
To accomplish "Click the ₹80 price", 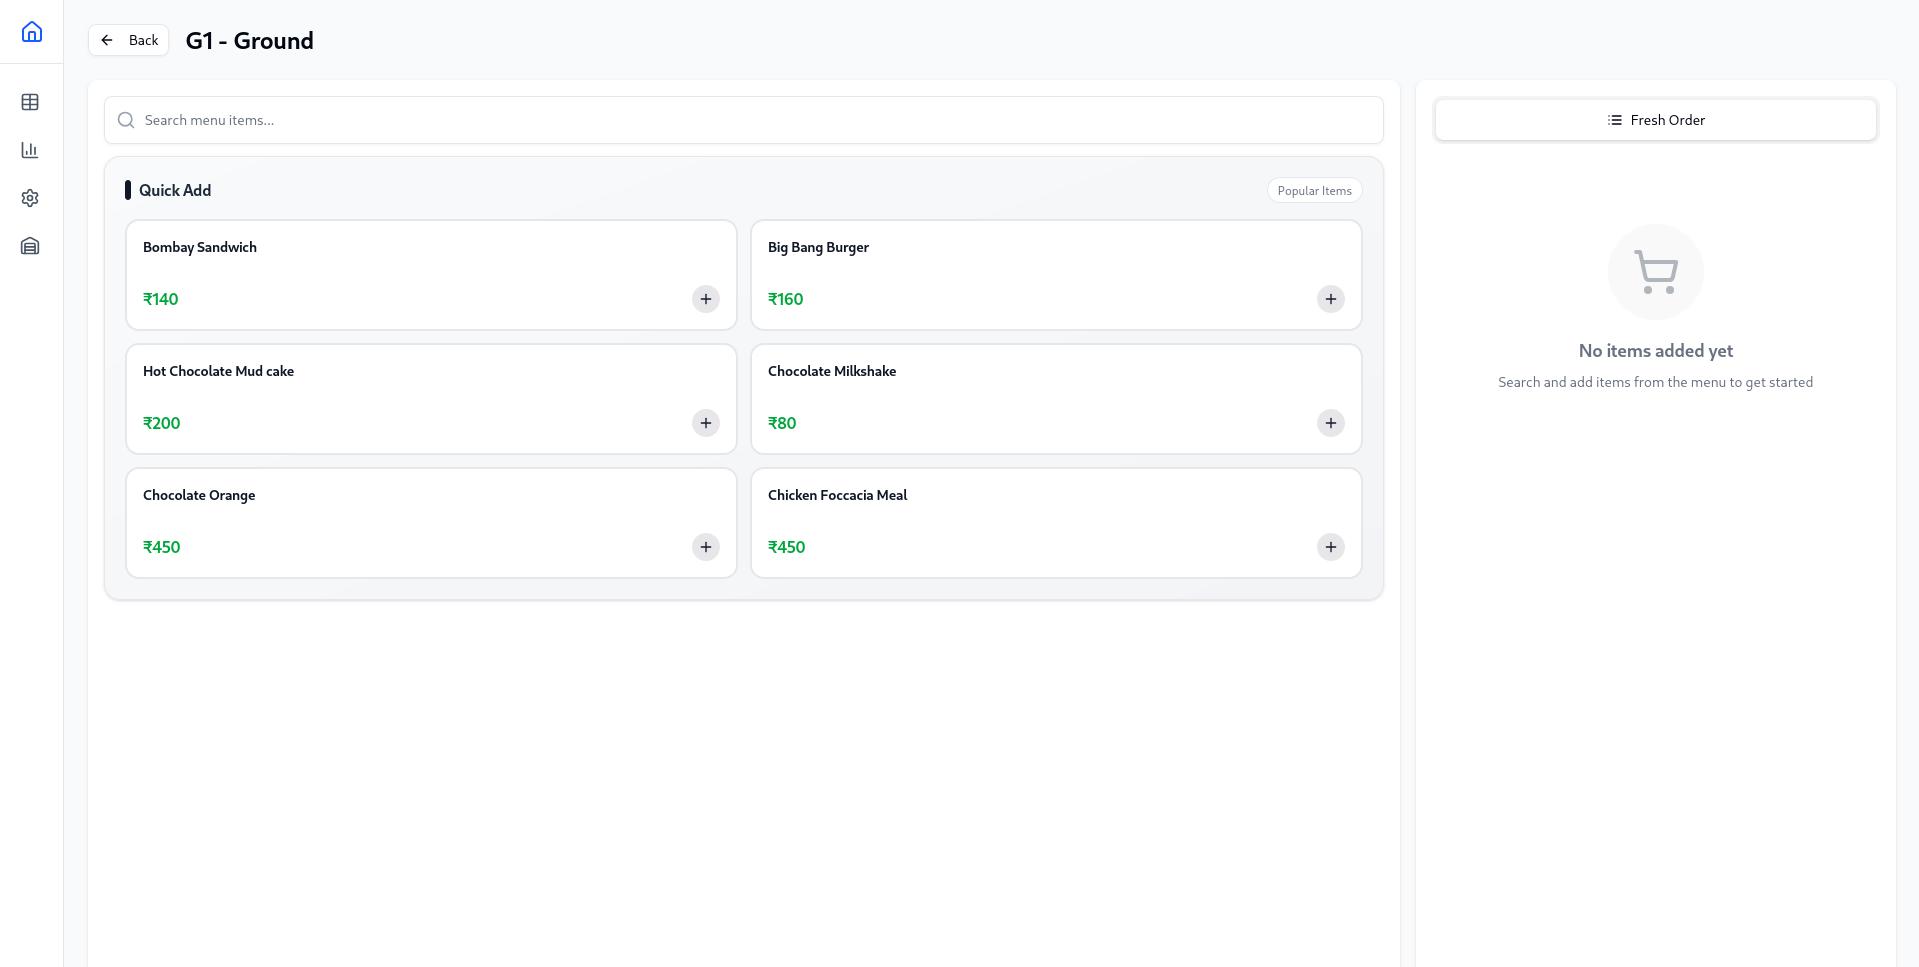I will tap(782, 423).
